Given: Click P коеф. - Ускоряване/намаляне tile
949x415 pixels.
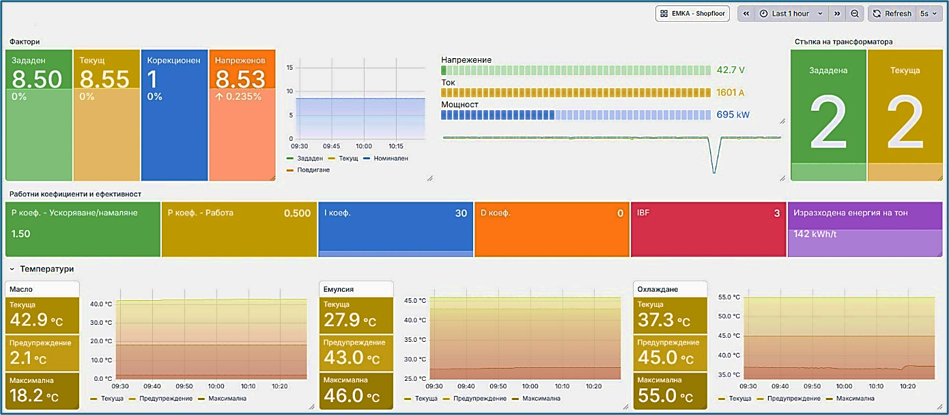Looking at the screenshot, I should coord(83,229).
